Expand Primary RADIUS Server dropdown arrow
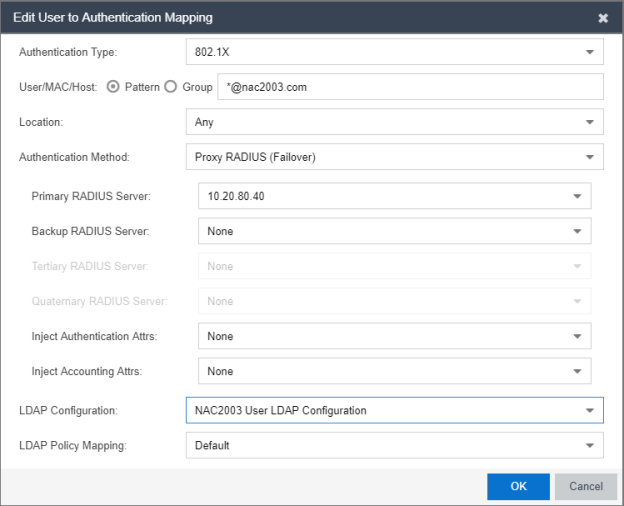The width and height of the screenshot is (624, 506). [577, 196]
